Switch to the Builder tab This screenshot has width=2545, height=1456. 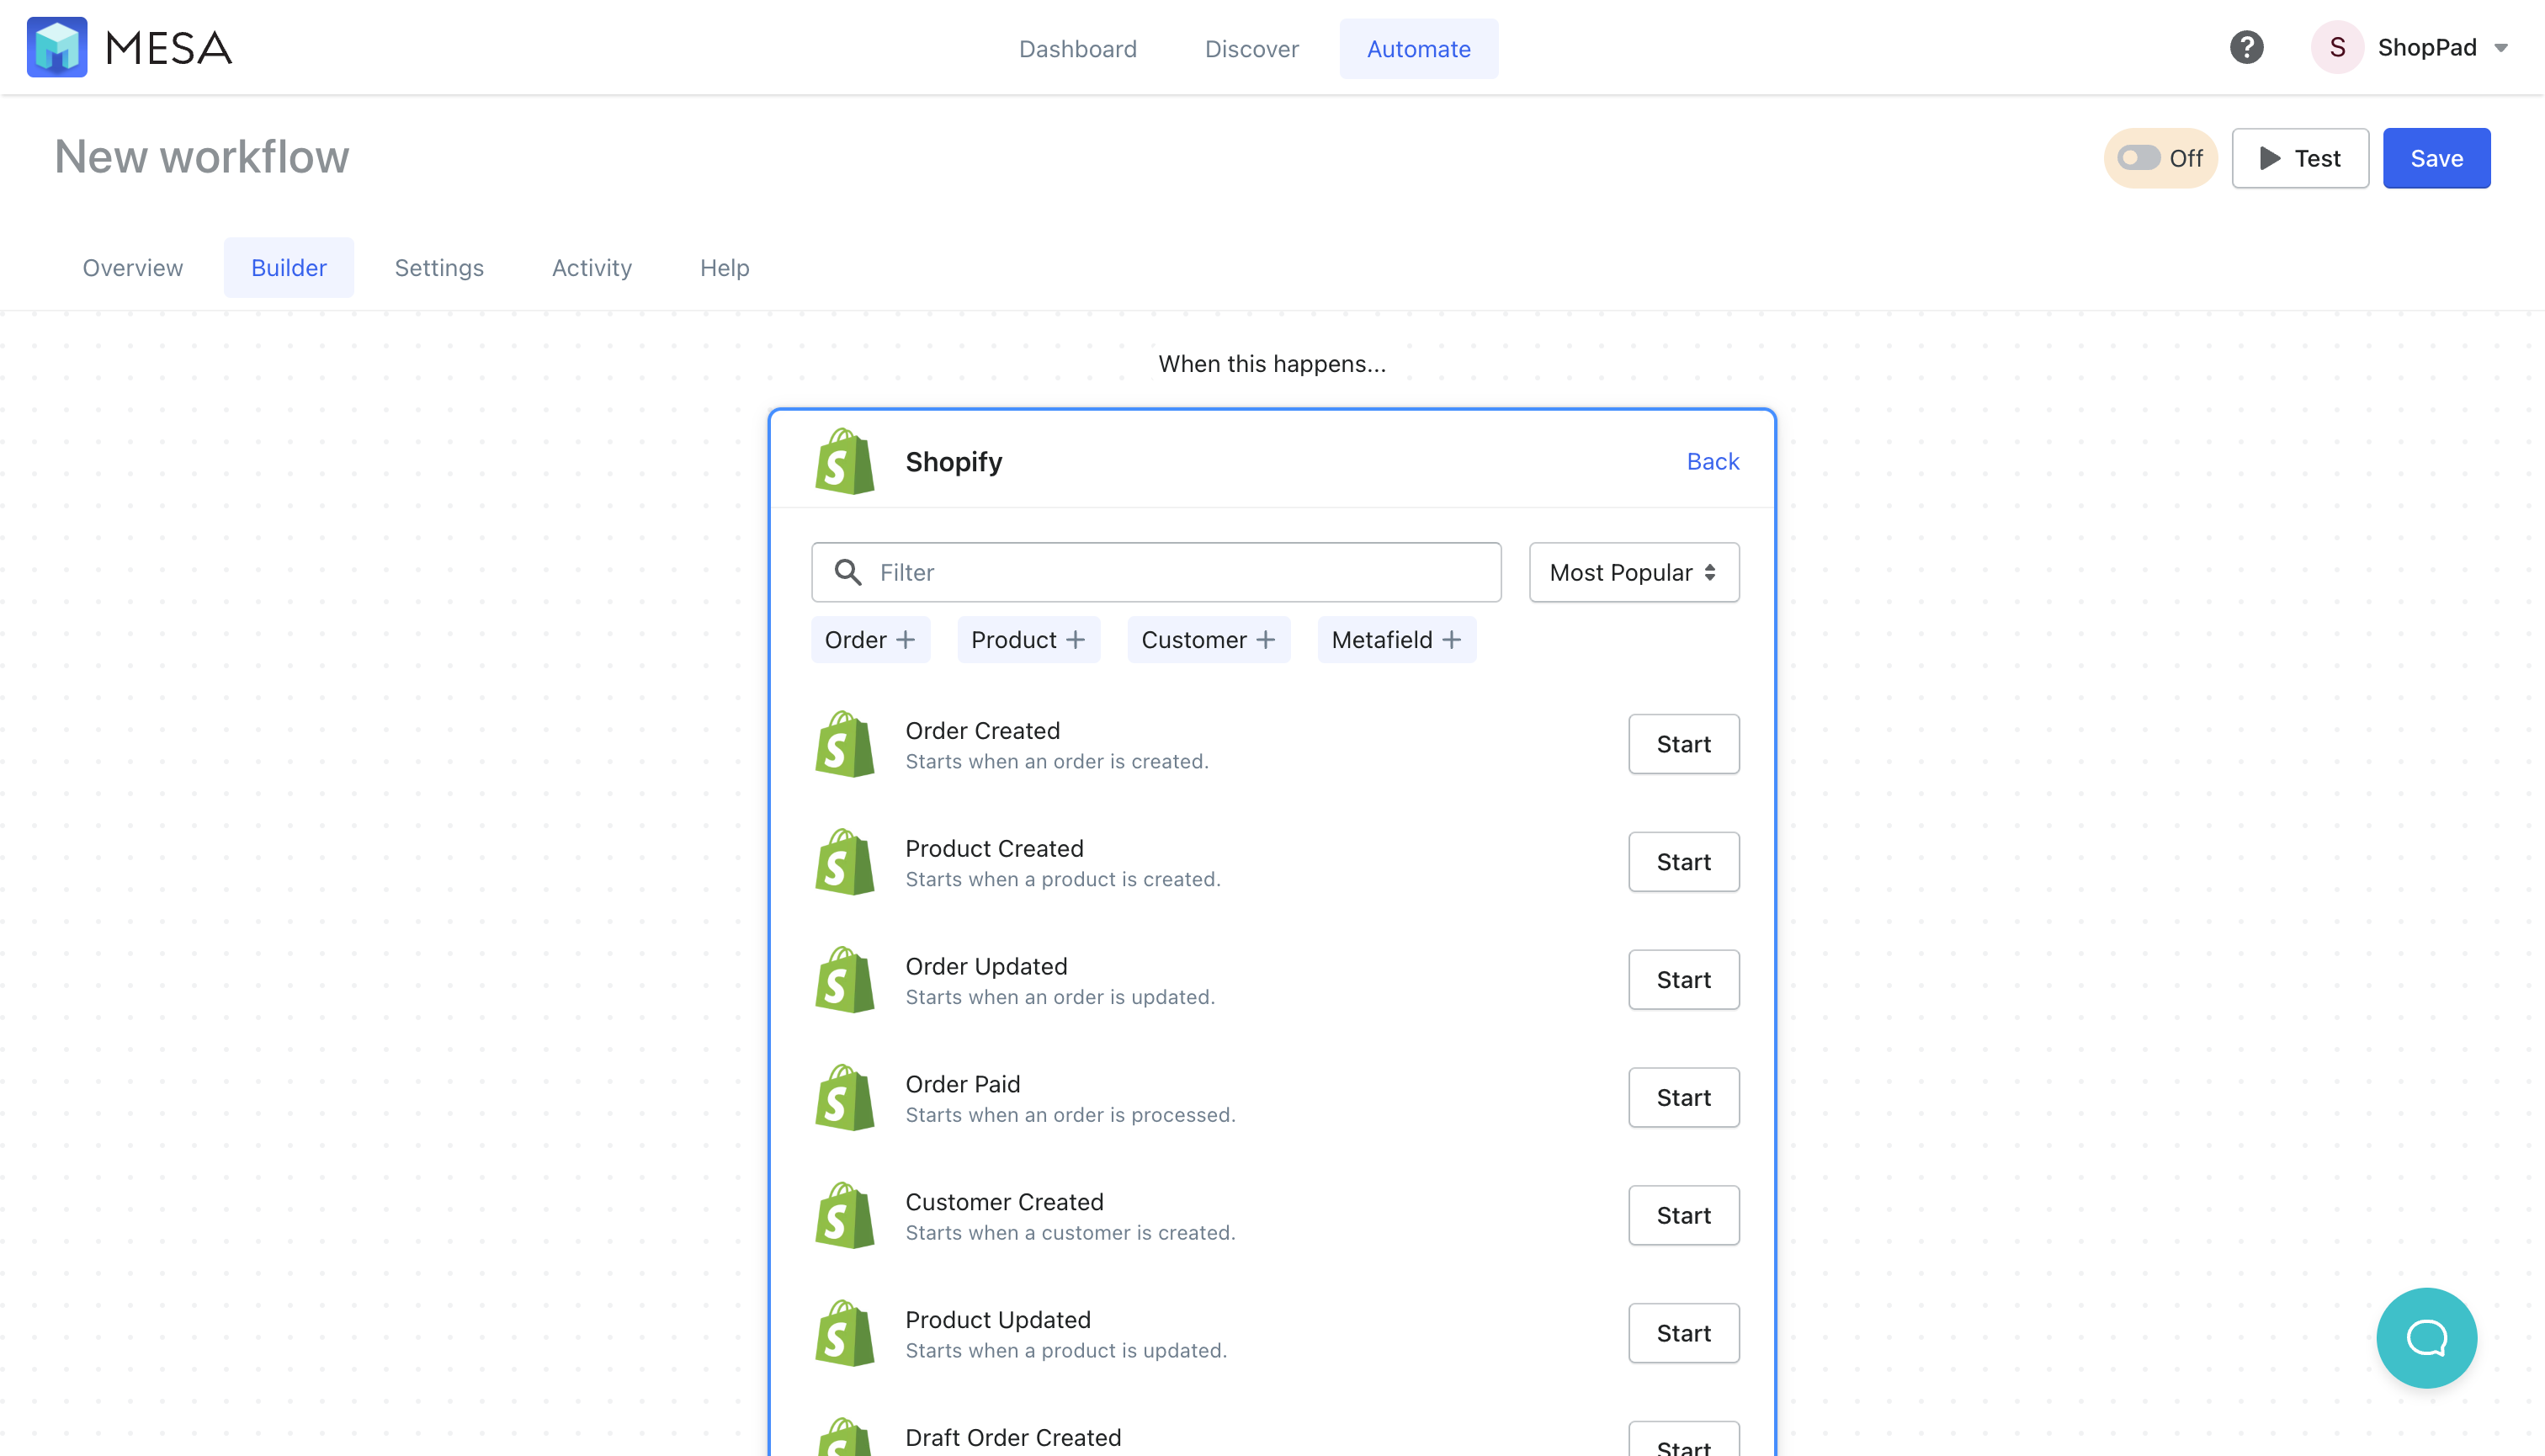(x=289, y=268)
